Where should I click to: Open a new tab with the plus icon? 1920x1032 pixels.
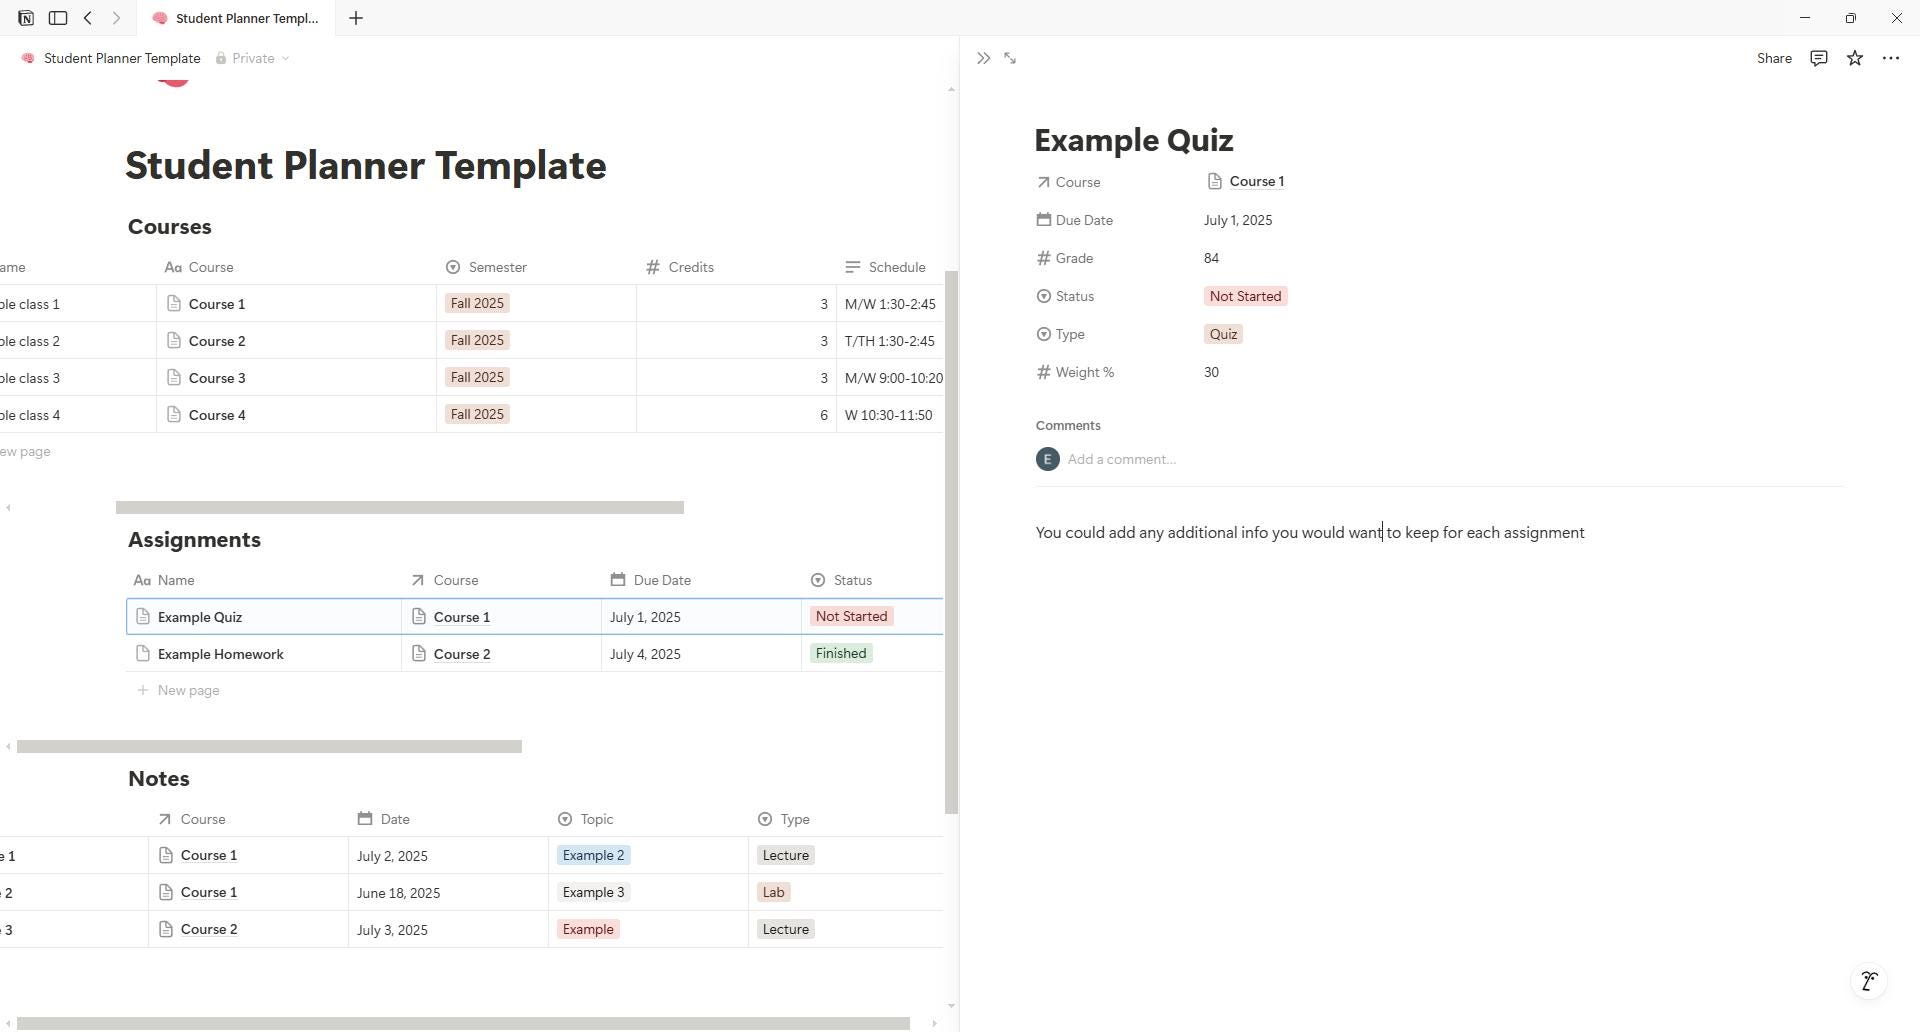point(356,18)
